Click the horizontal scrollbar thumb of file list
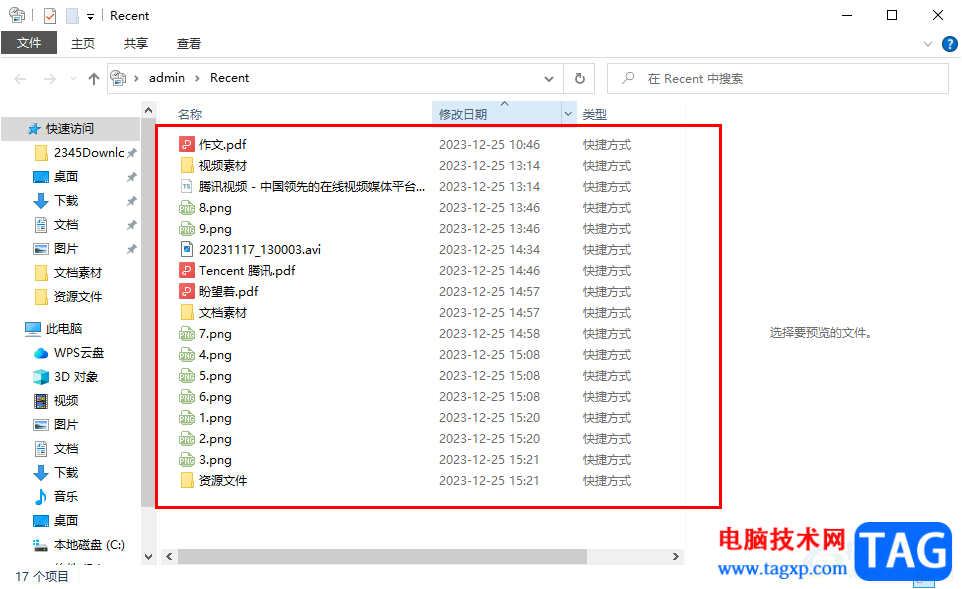962x589 pixels. coord(382,556)
